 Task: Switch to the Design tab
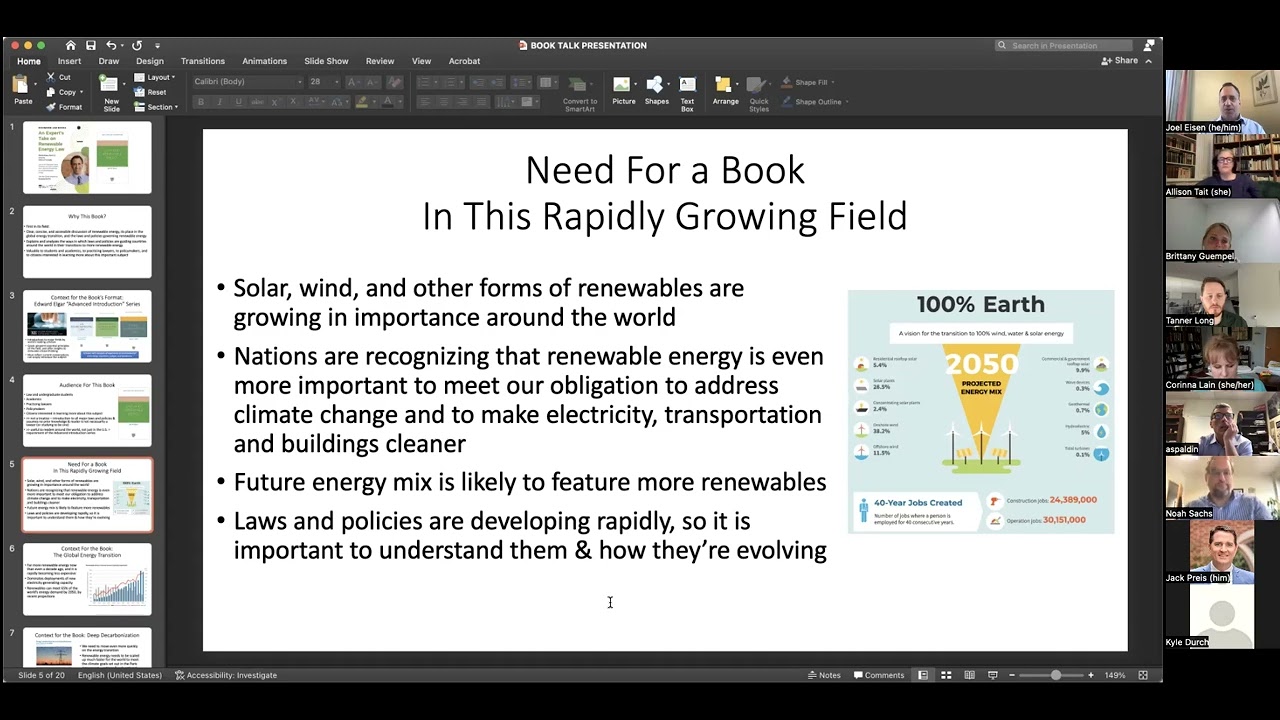150,61
